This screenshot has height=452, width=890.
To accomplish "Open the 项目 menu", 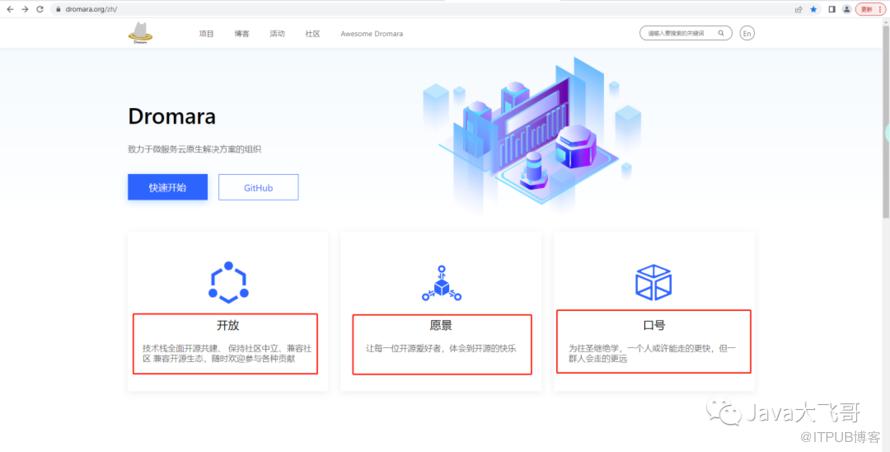I will pyautogui.click(x=206, y=34).
